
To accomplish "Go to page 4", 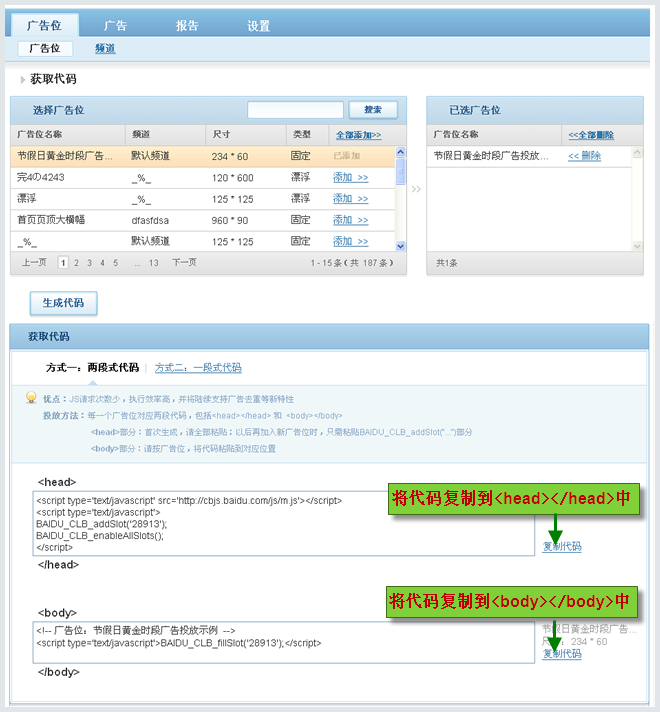I will click(x=103, y=263).
